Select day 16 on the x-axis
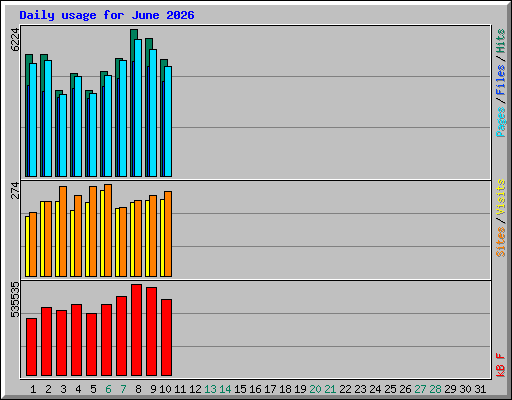 (255, 389)
